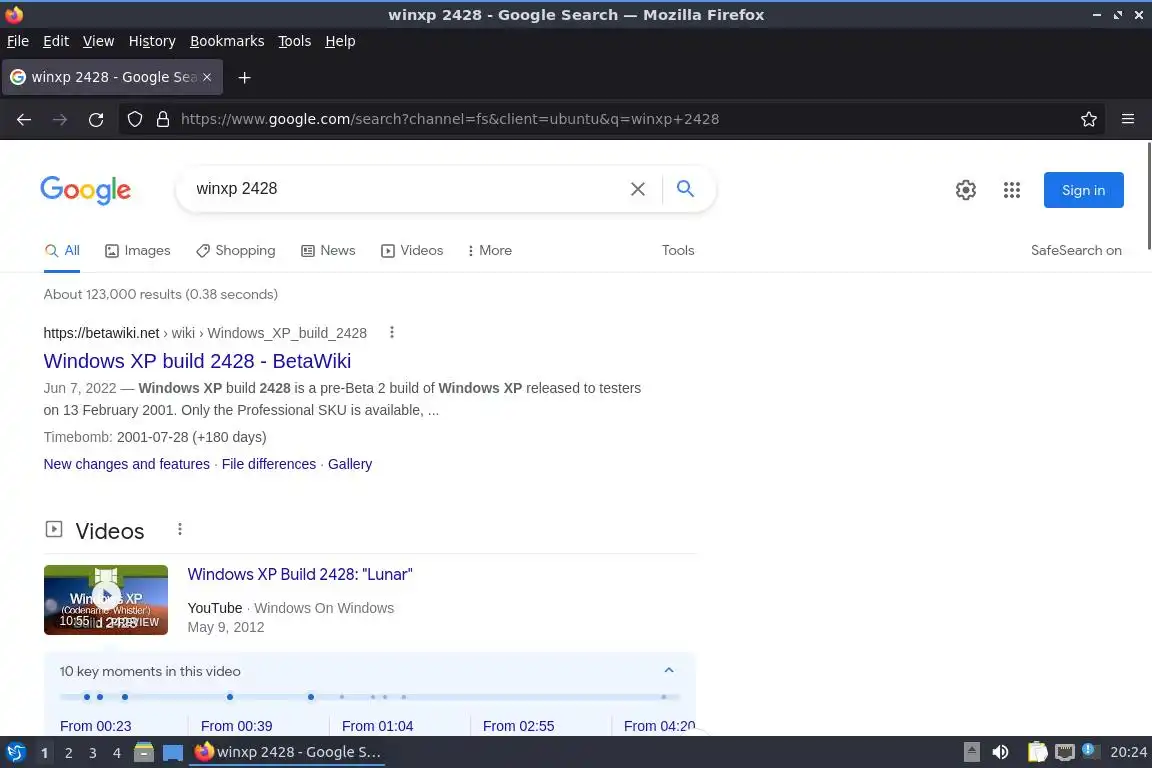The image size is (1152, 768).
Task: Open the File differences link
Action: 269,464
